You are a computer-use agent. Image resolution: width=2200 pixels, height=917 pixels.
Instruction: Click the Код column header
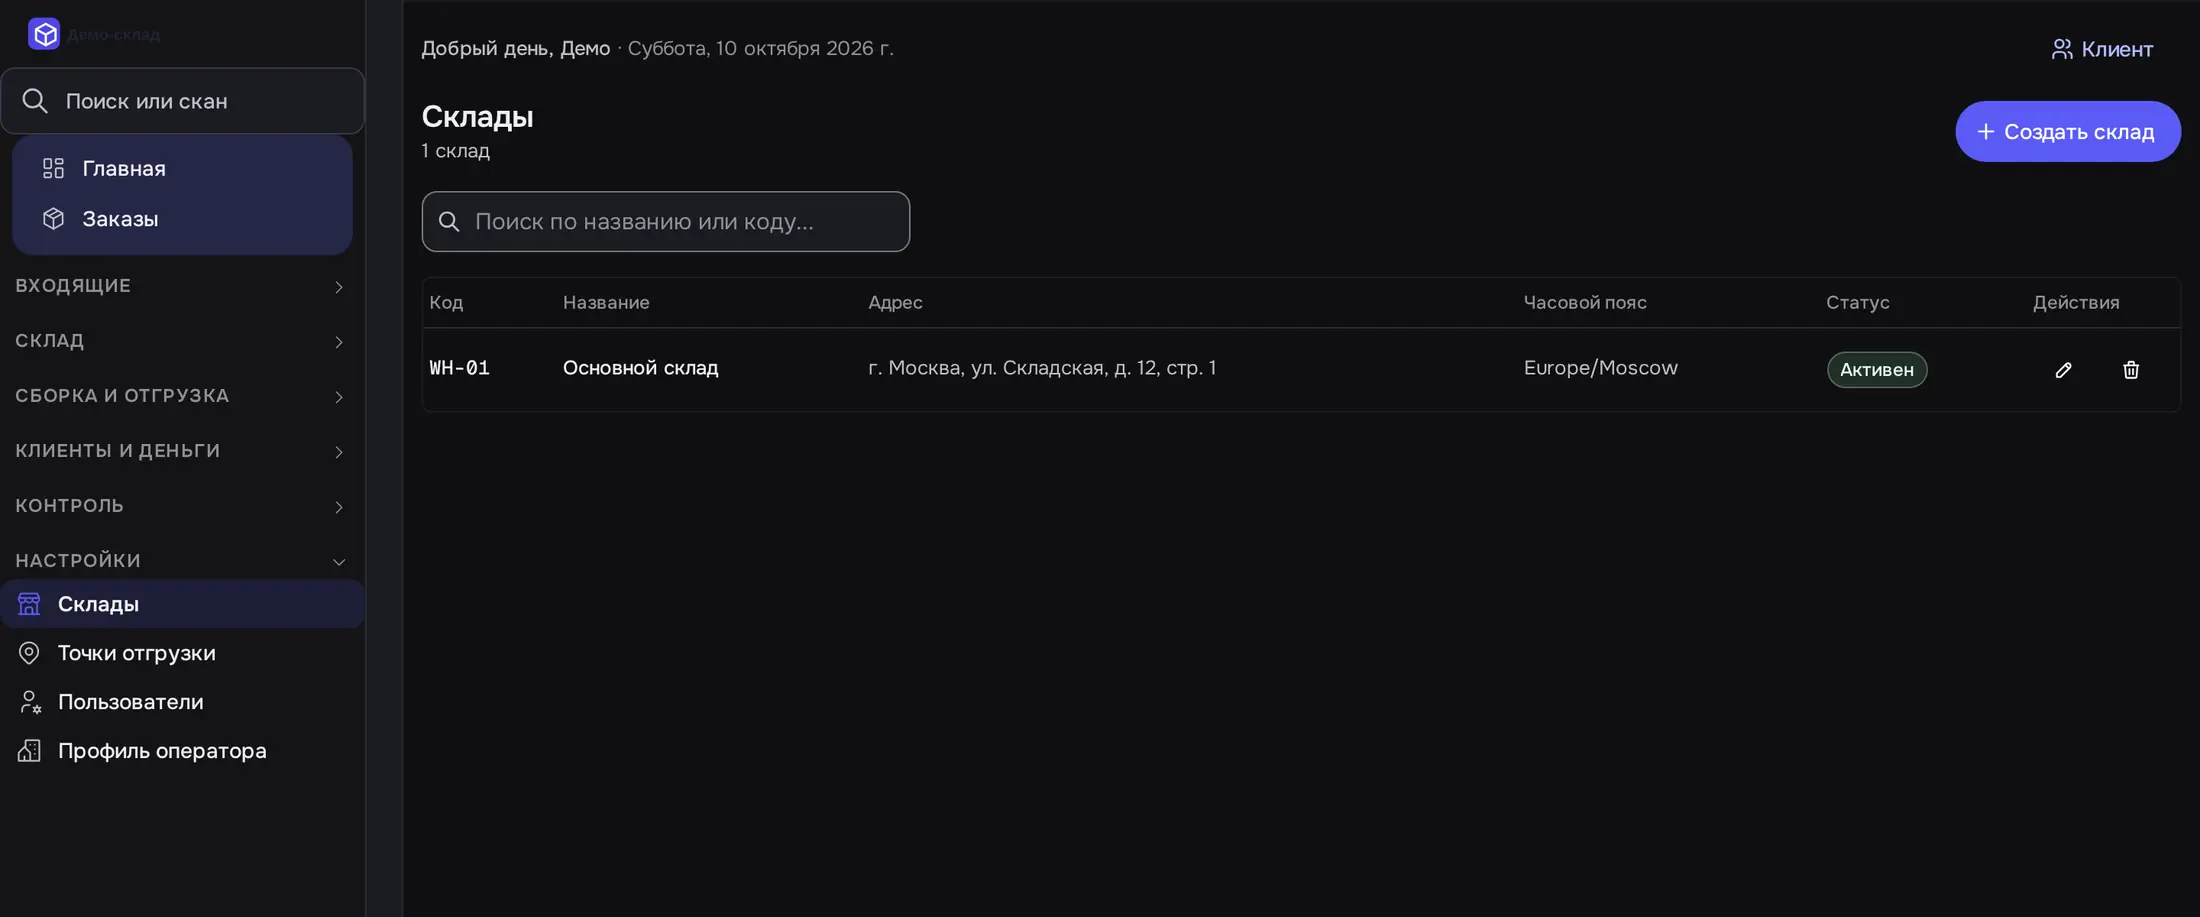(x=446, y=303)
